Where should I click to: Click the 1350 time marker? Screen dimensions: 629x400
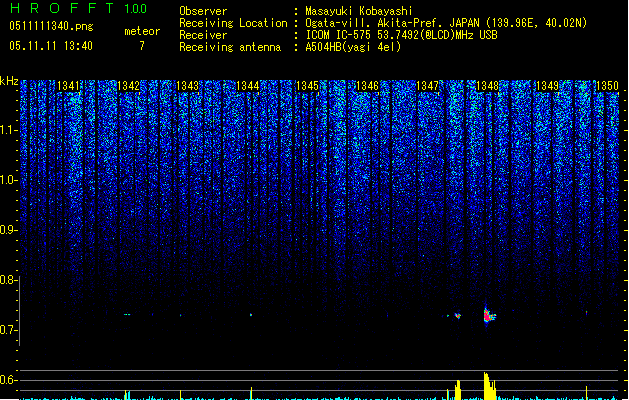pyautogui.click(x=607, y=86)
